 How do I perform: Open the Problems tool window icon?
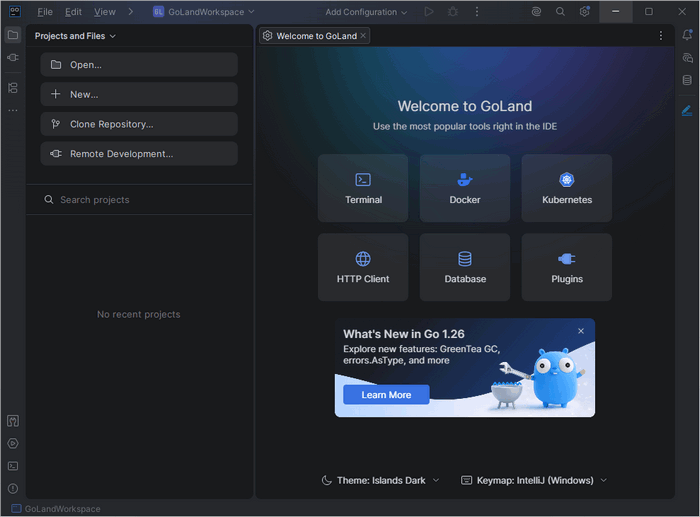click(x=13, y=488)
